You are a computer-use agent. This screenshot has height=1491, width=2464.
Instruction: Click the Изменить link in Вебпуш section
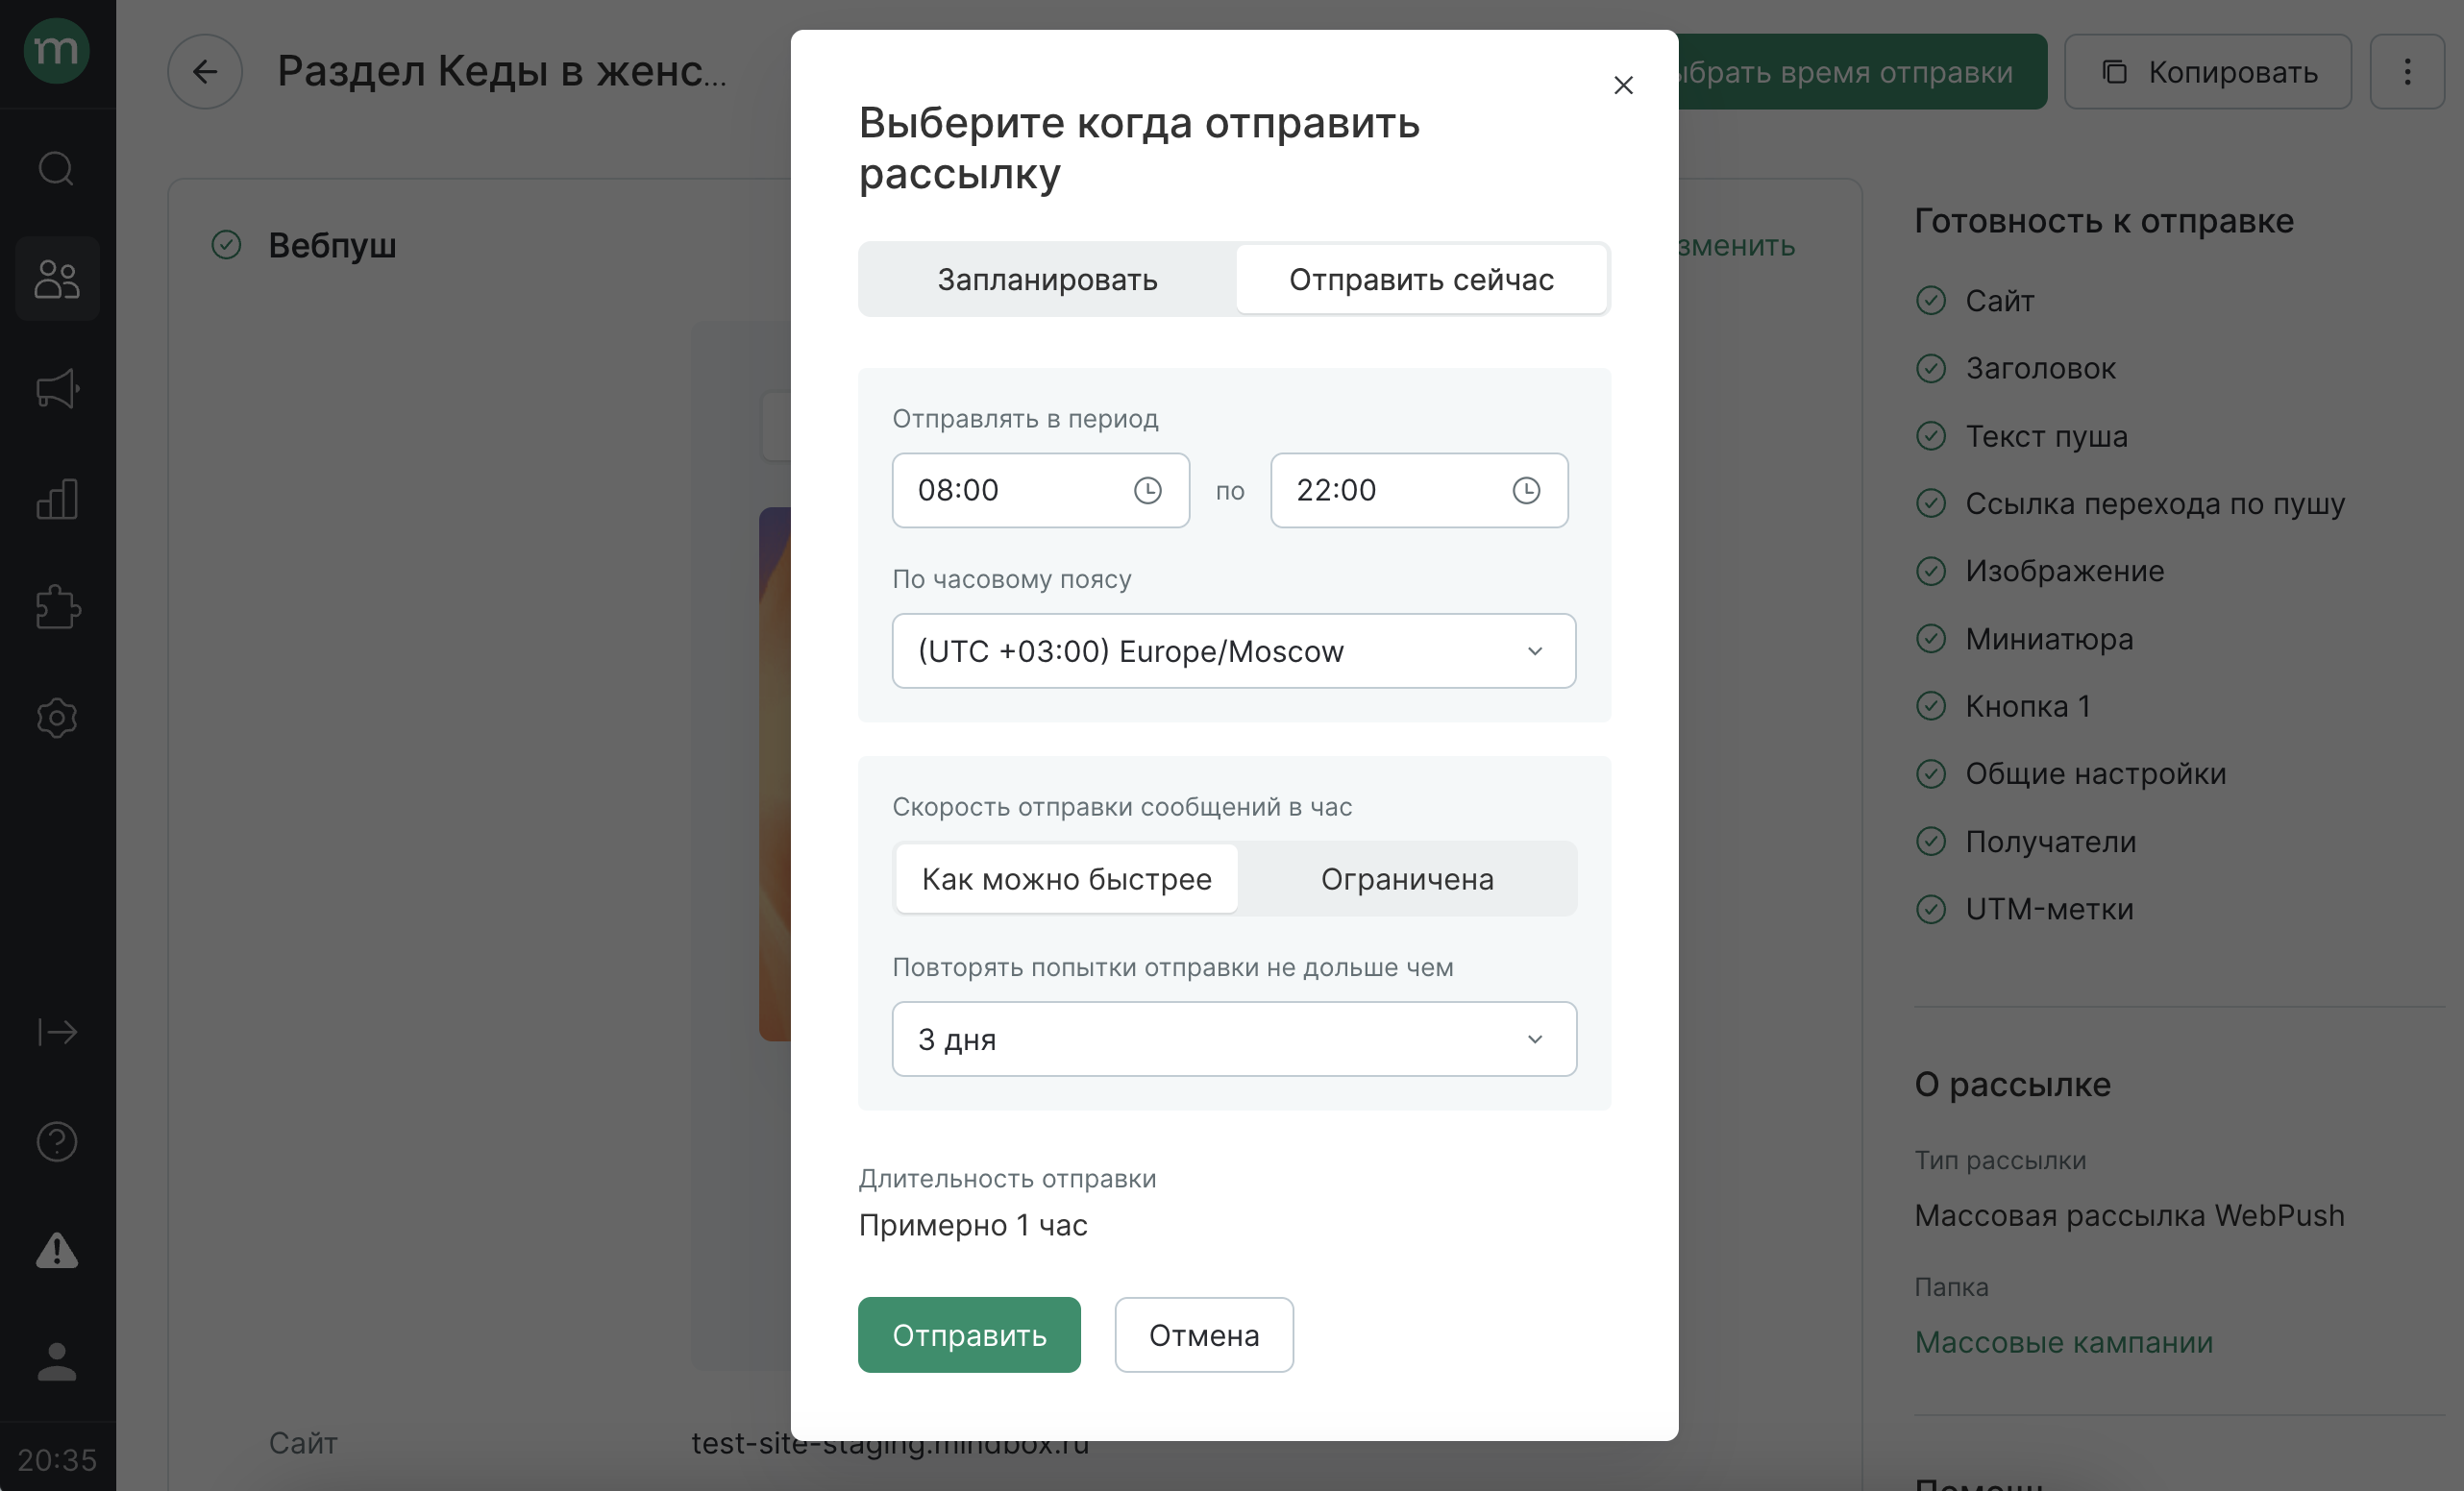[x=1737, y=245]
